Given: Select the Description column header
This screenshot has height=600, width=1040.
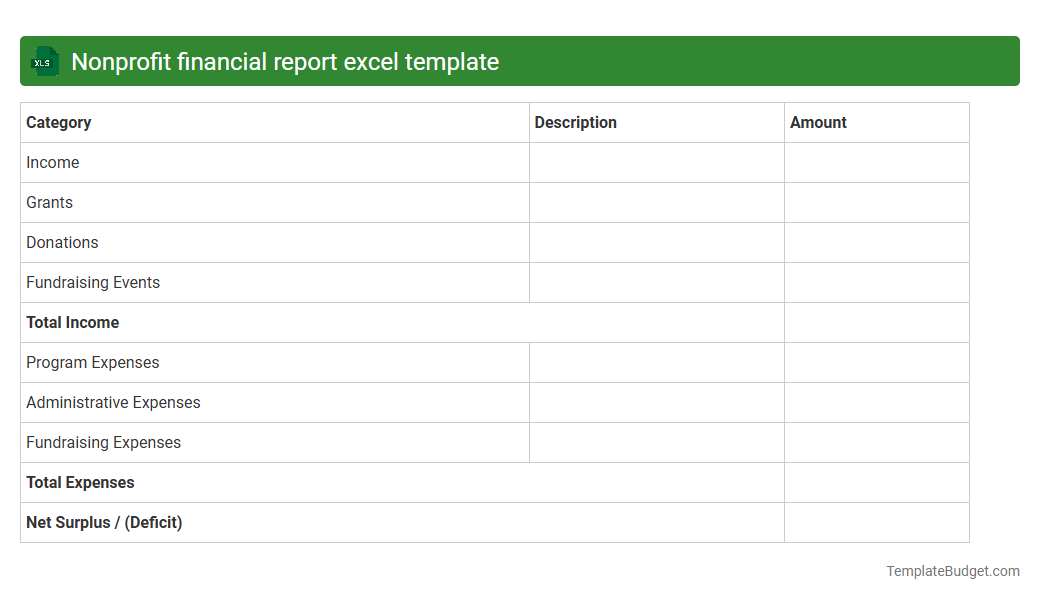Looking at the screenshot, I should [x=576, y=122].
